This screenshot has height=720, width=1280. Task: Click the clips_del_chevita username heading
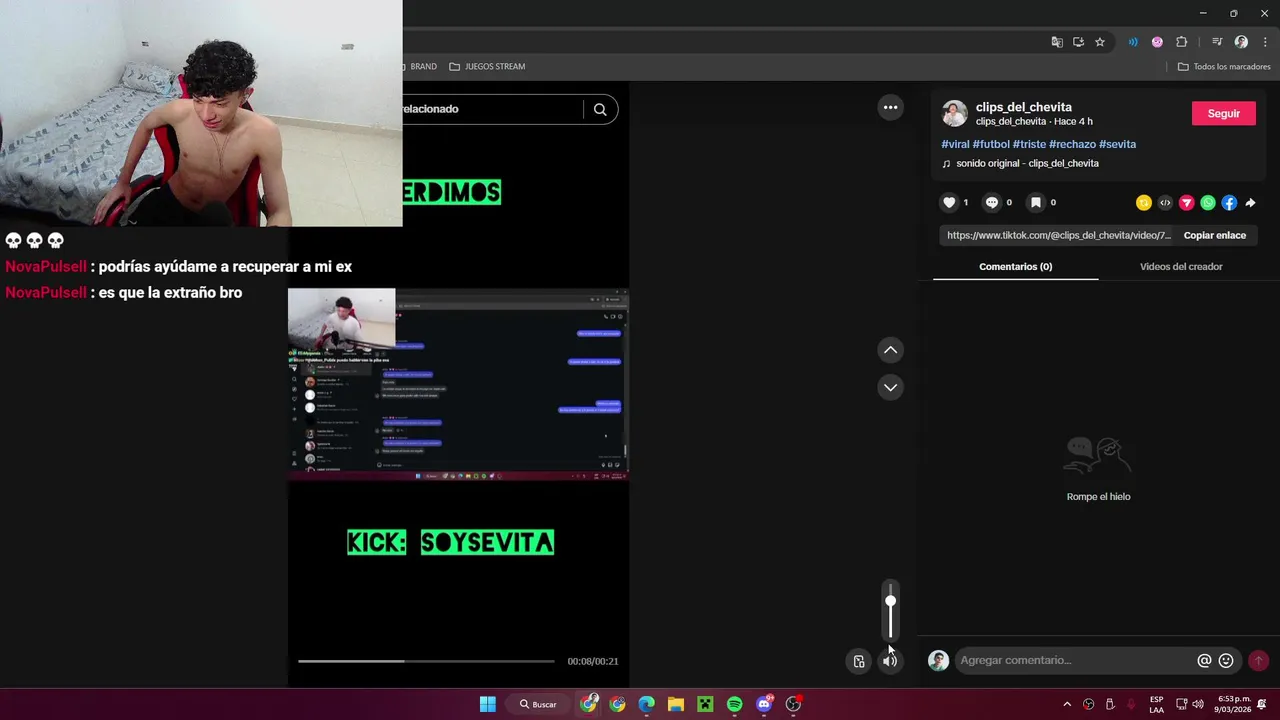click(x=1023, y=107)
